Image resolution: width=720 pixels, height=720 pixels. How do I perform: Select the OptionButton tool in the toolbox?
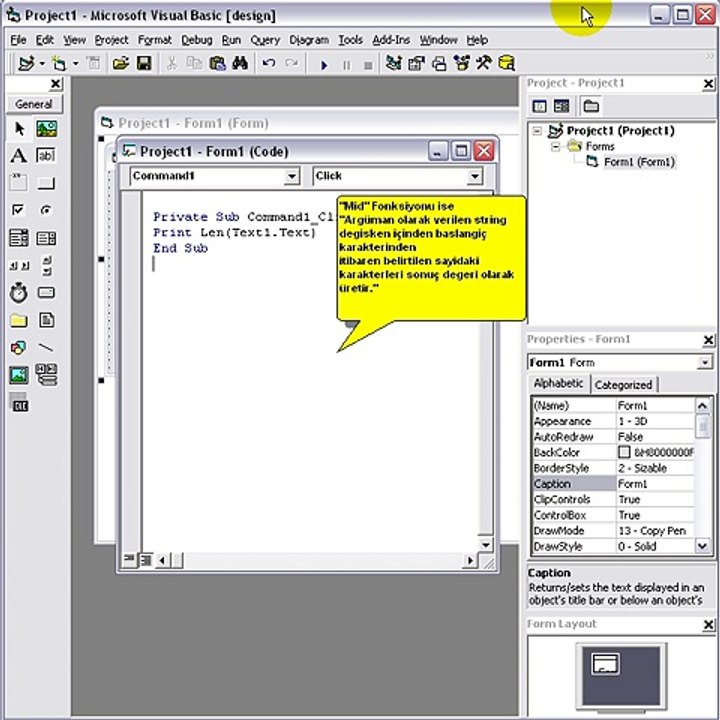point(46,210)
